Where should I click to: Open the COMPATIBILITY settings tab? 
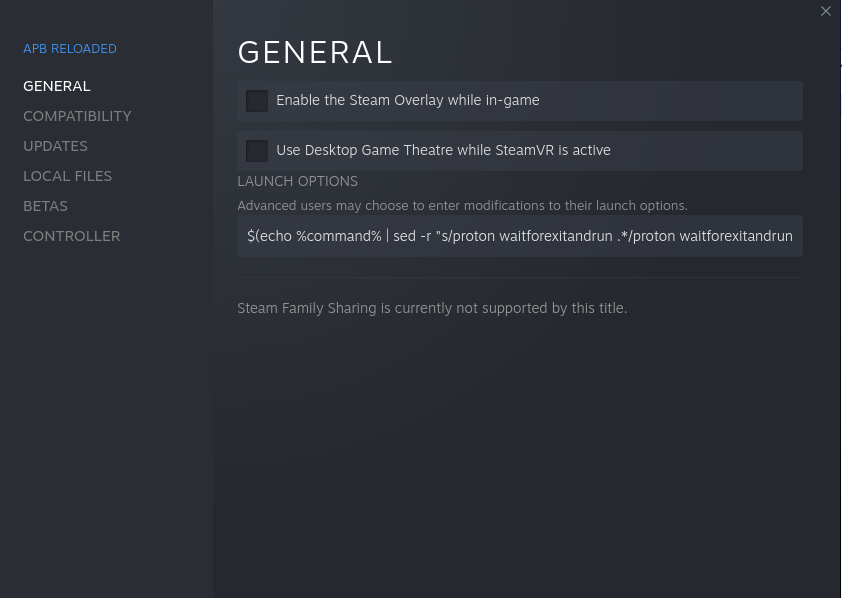(x=77, y=116)
